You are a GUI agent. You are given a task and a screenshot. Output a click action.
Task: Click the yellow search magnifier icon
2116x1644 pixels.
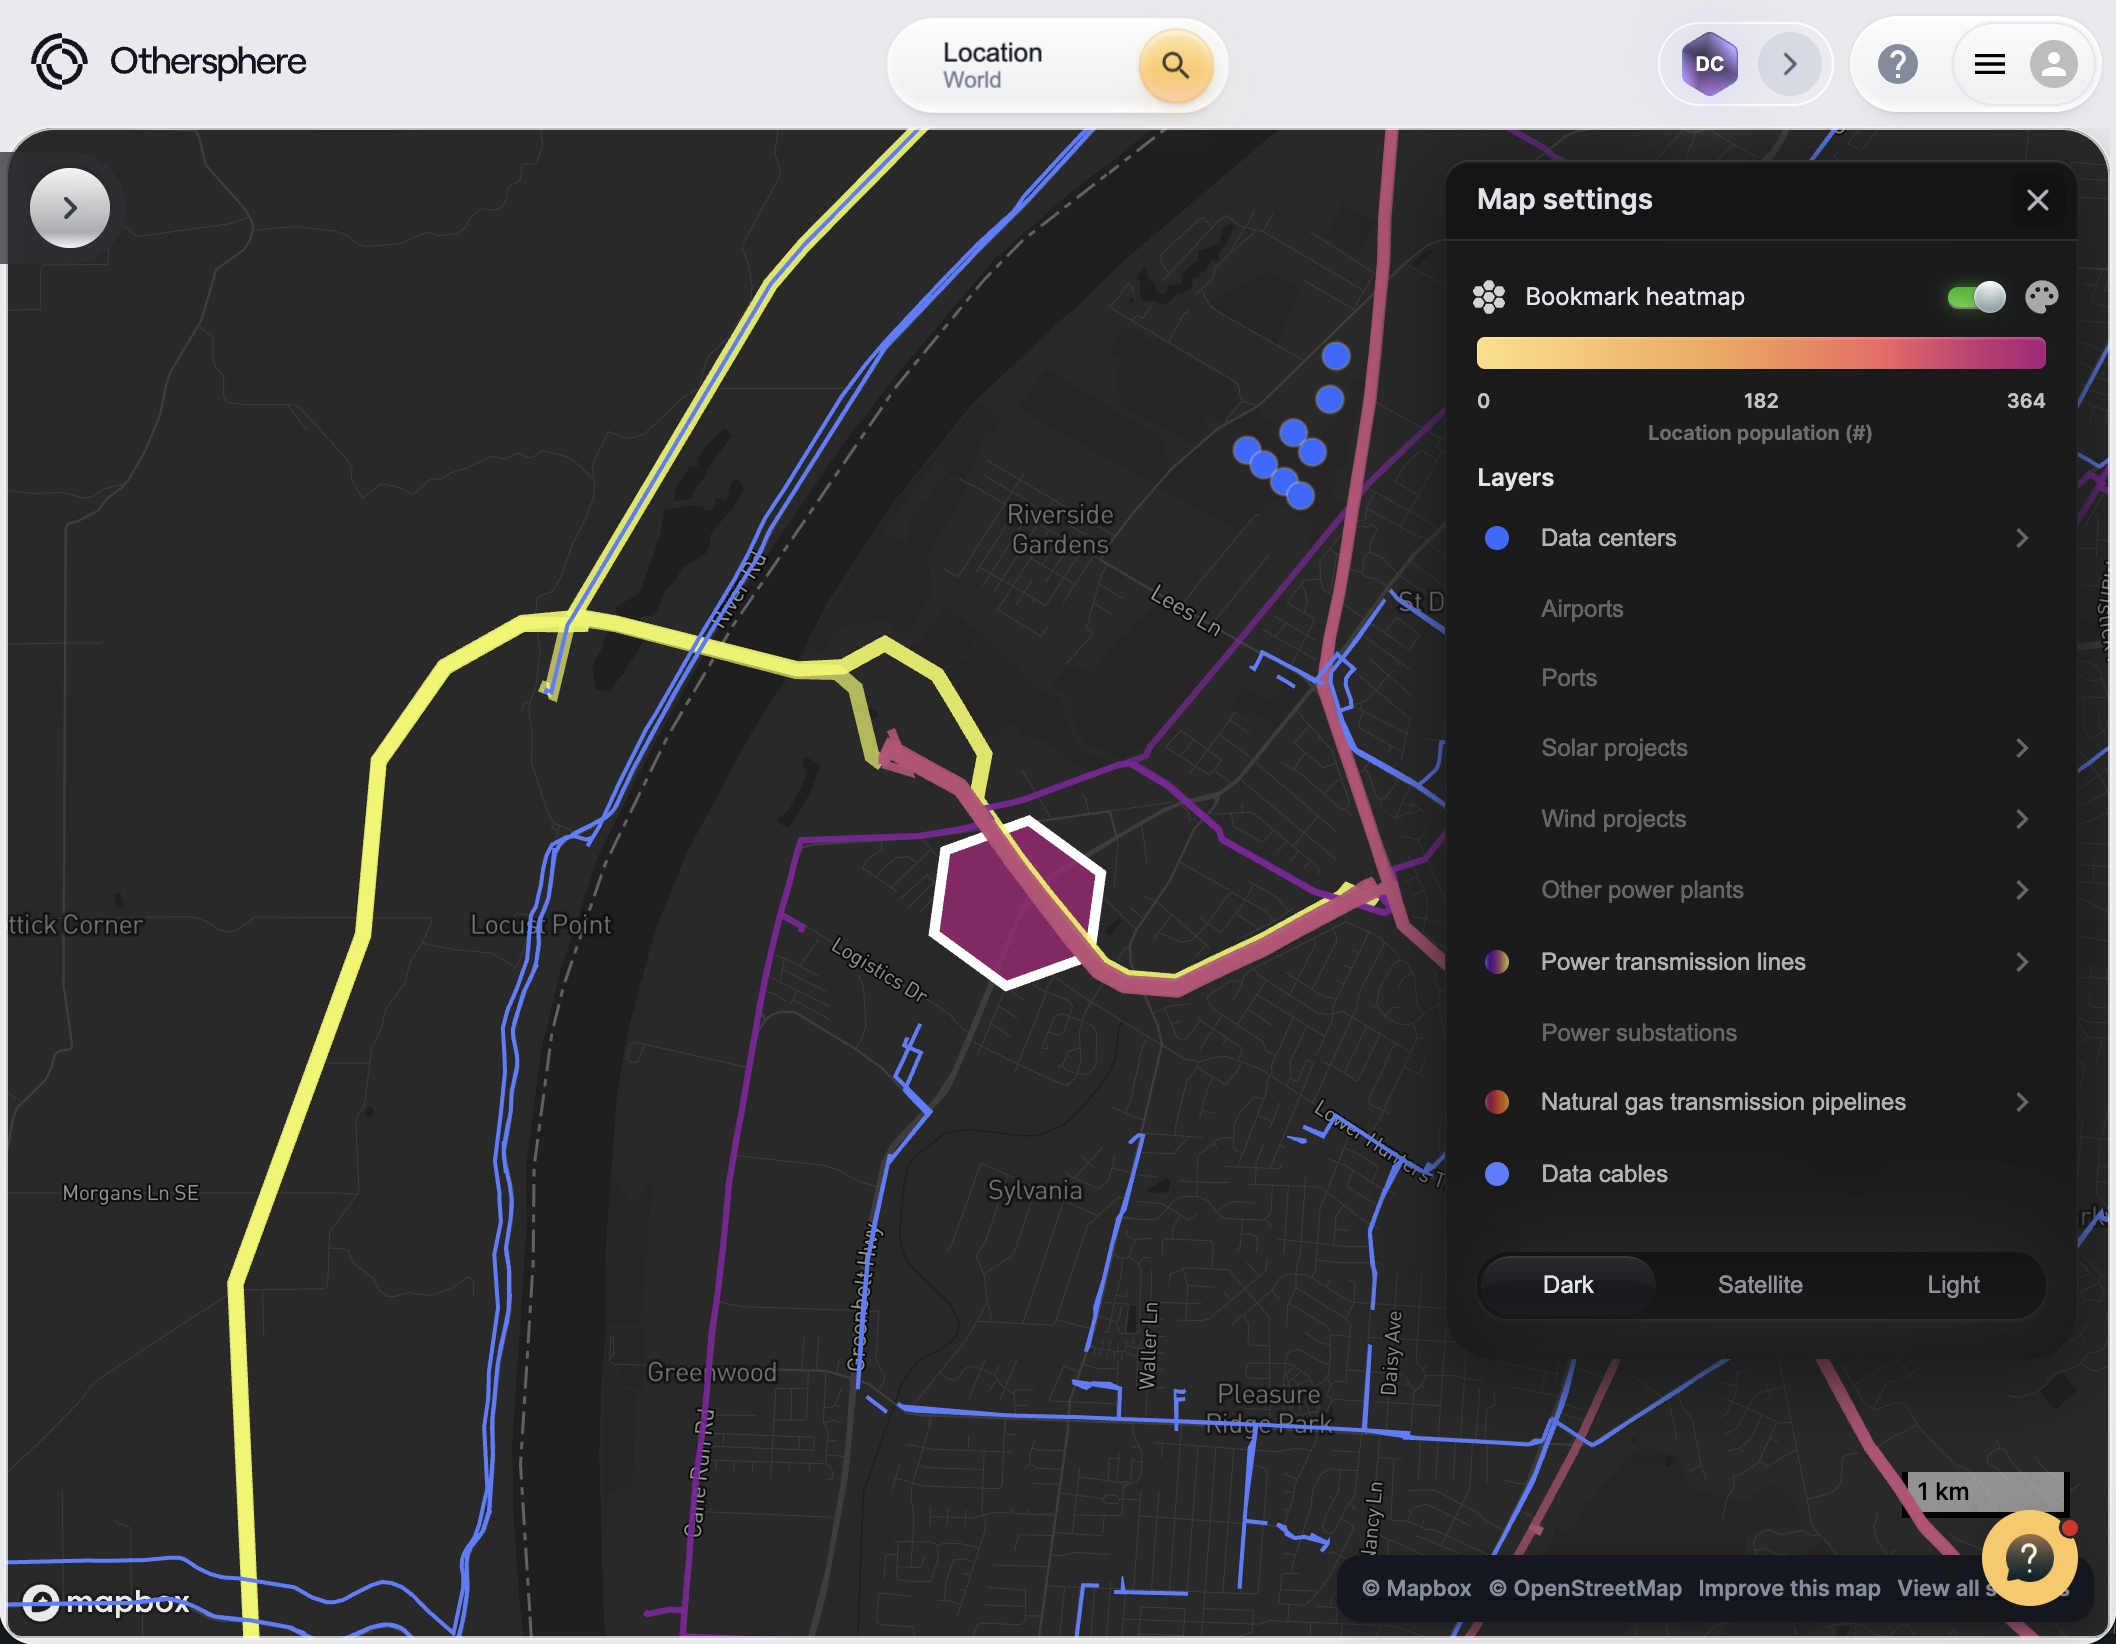[x=1175, y=66]
